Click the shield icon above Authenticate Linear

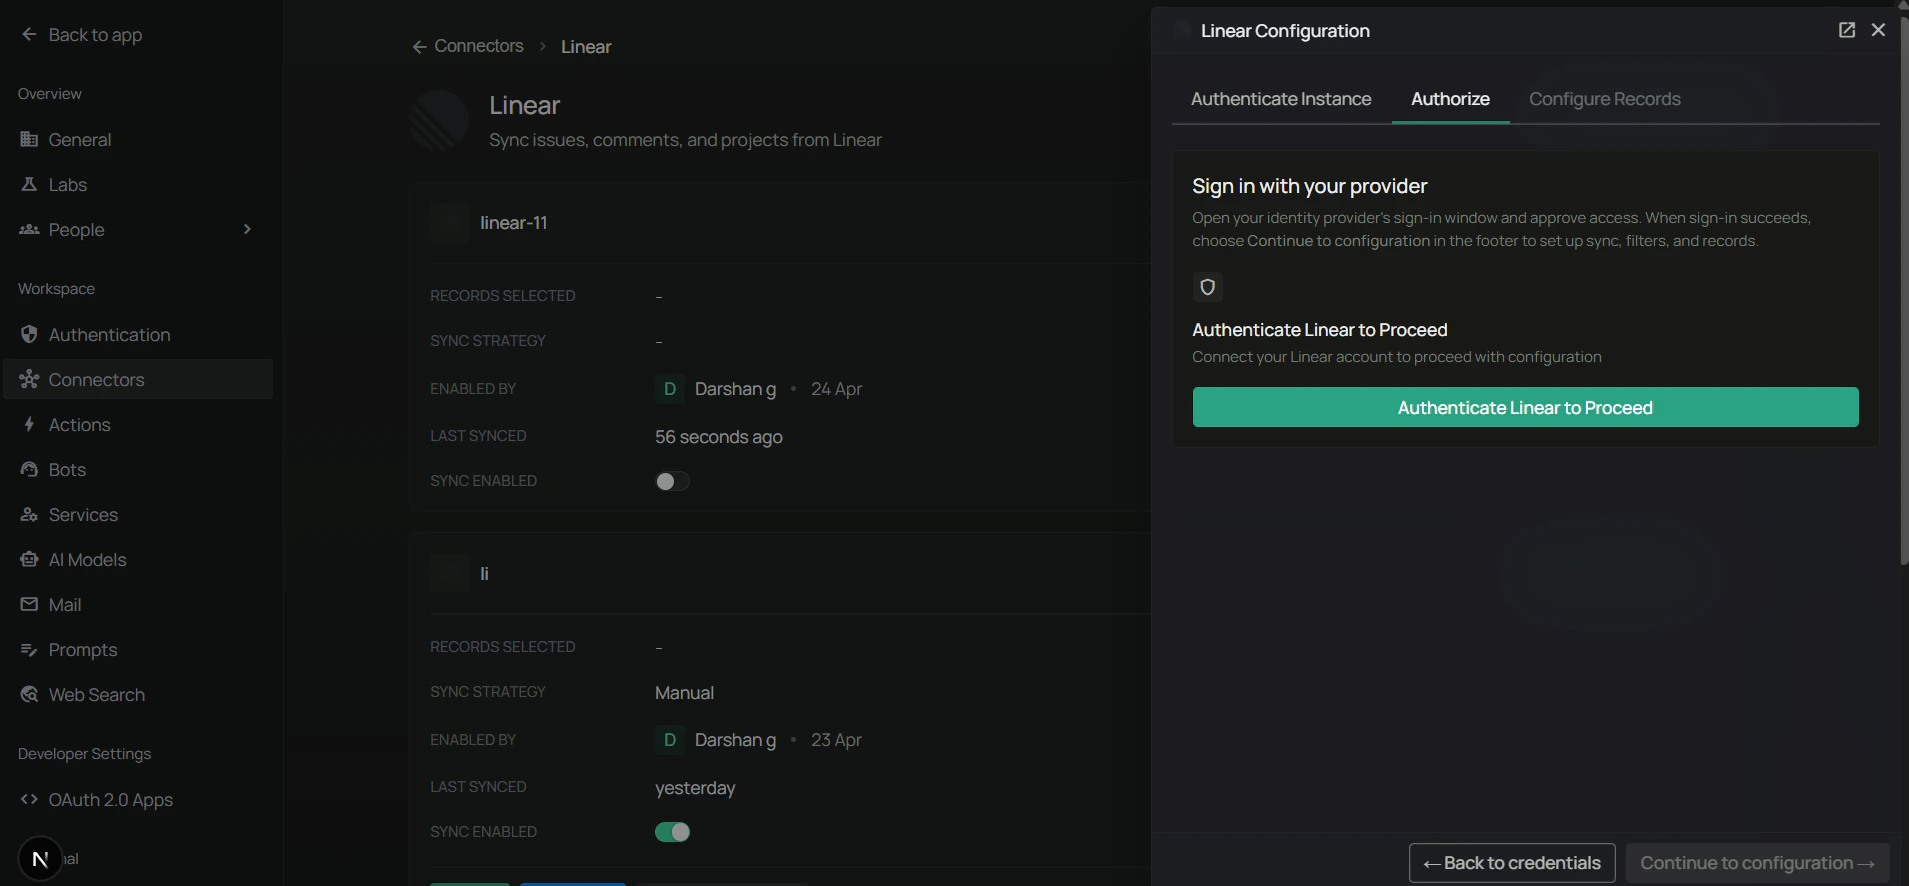click(1207, 287)
